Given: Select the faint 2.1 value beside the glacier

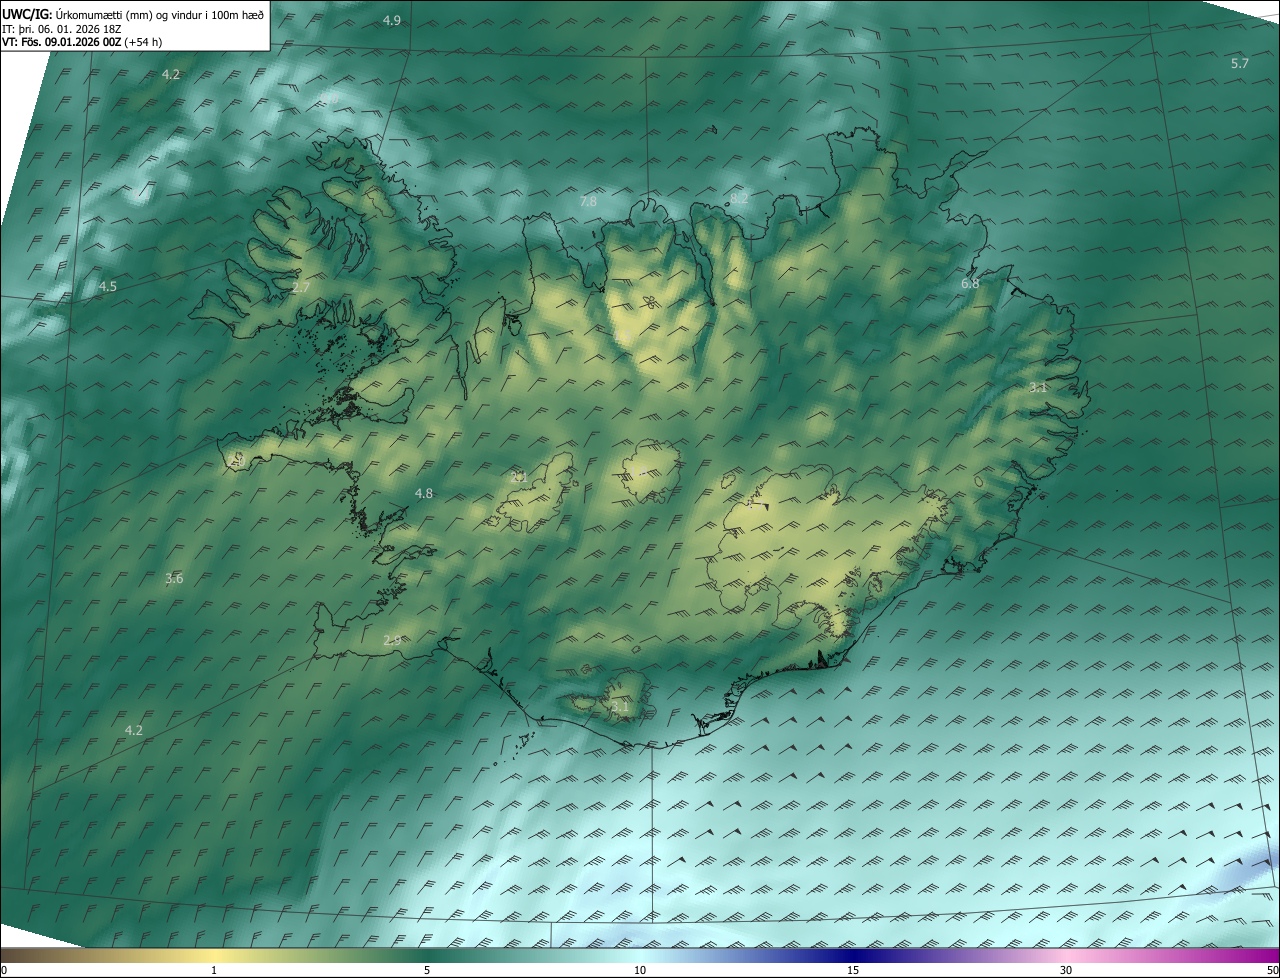Looking at the screenshot, I should (x=518, y=477).
